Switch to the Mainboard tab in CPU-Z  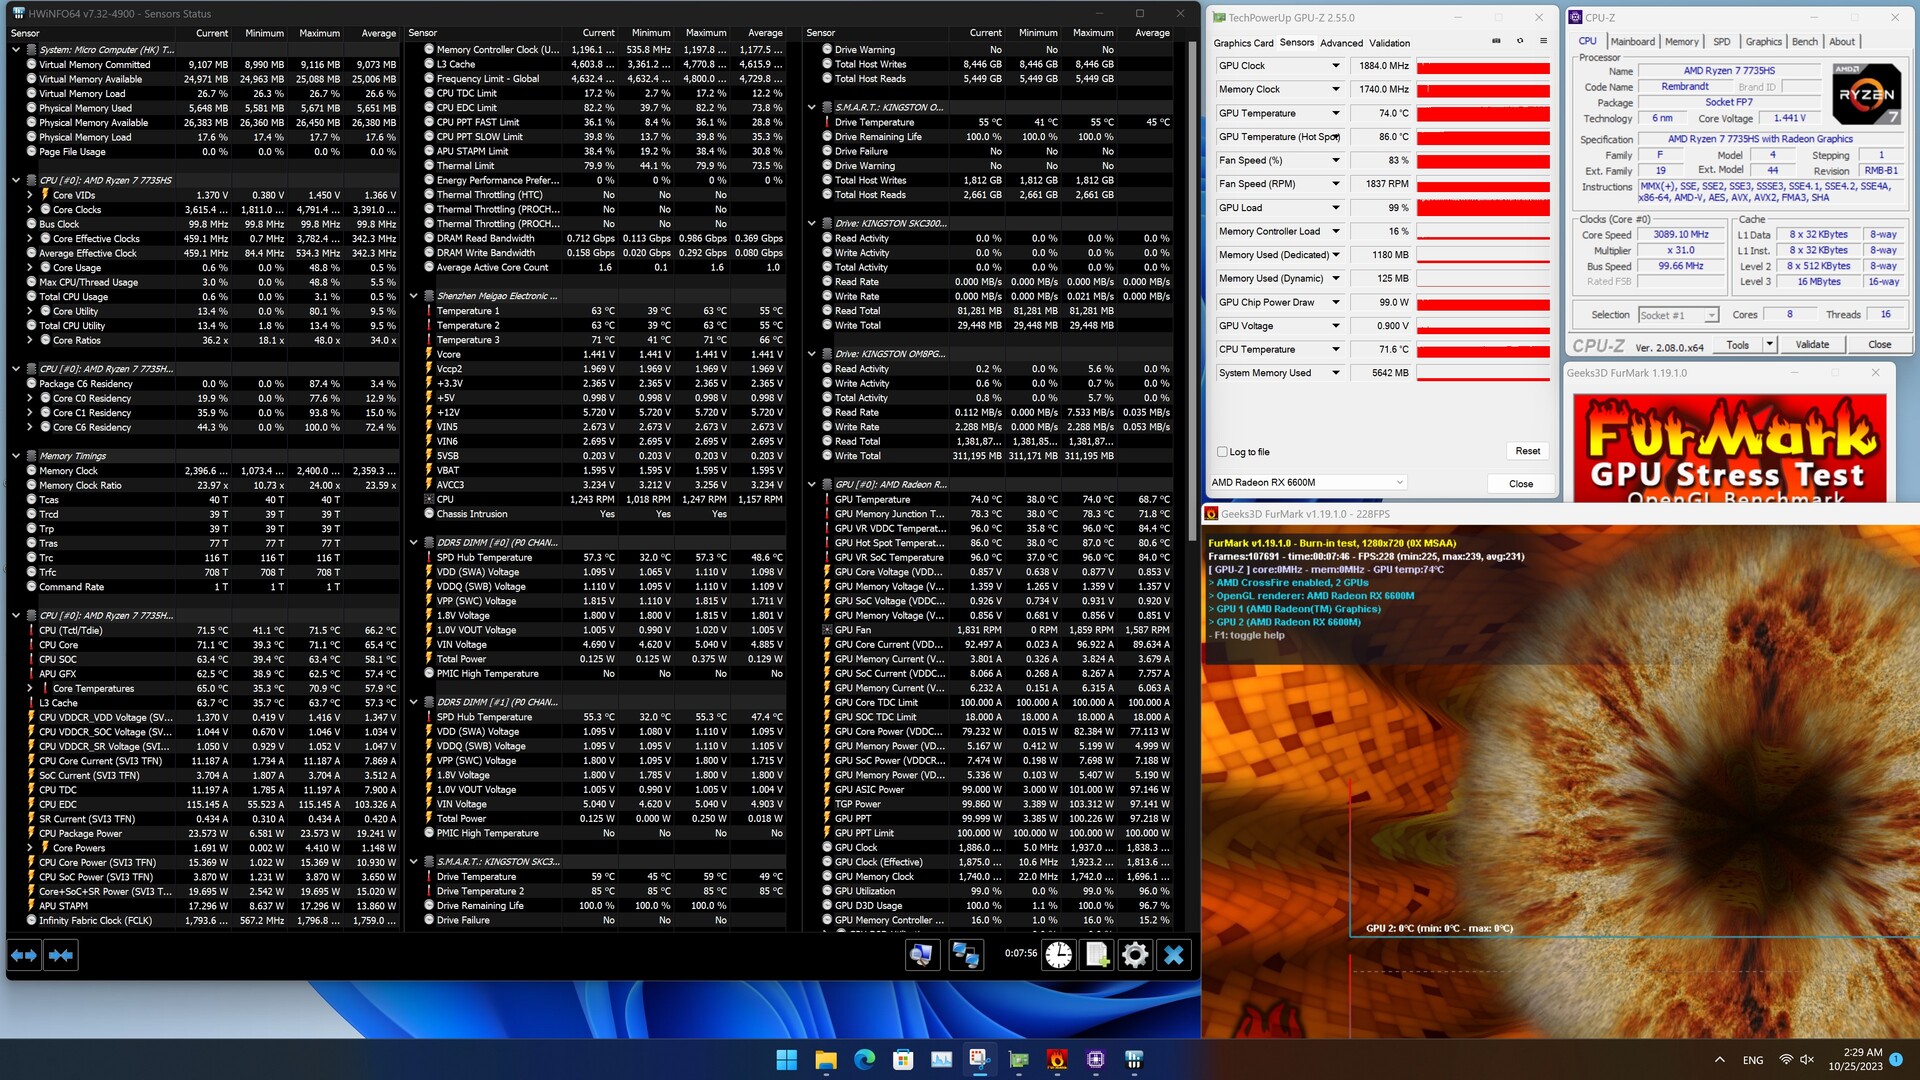point(1632,42)
